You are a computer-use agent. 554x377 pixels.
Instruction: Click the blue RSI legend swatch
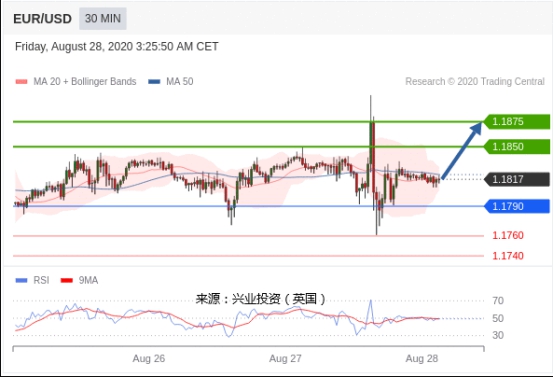21,281
